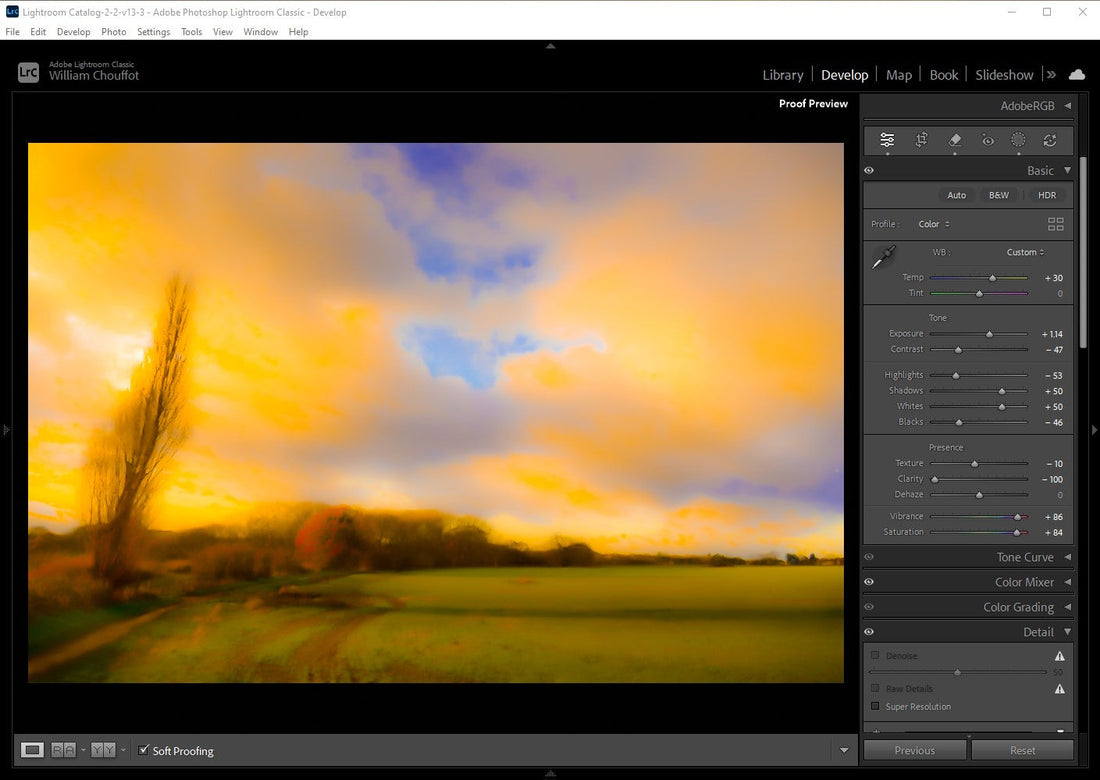
Task: Toggle the Basic panel eye visibility
Action: pyautogui.click(x=869, y=171)
